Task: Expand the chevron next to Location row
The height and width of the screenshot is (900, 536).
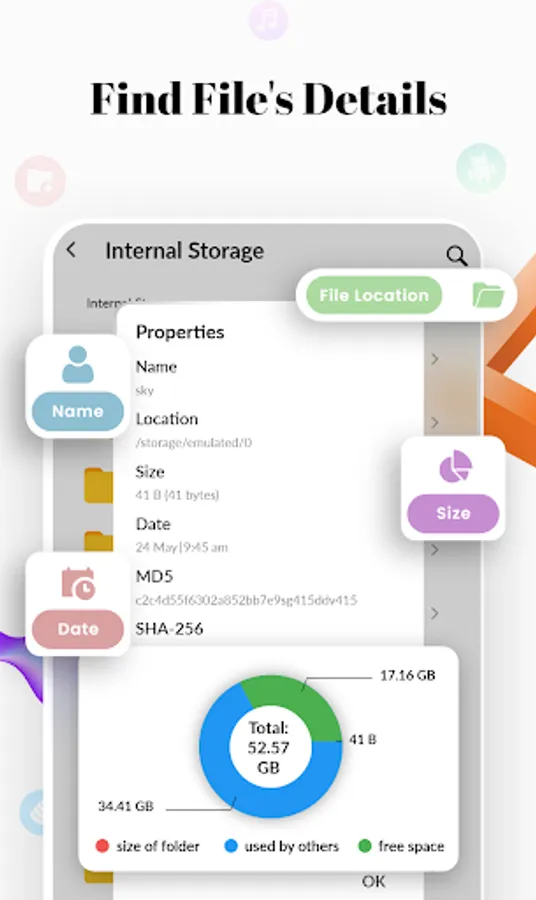Action: point(434,422)
